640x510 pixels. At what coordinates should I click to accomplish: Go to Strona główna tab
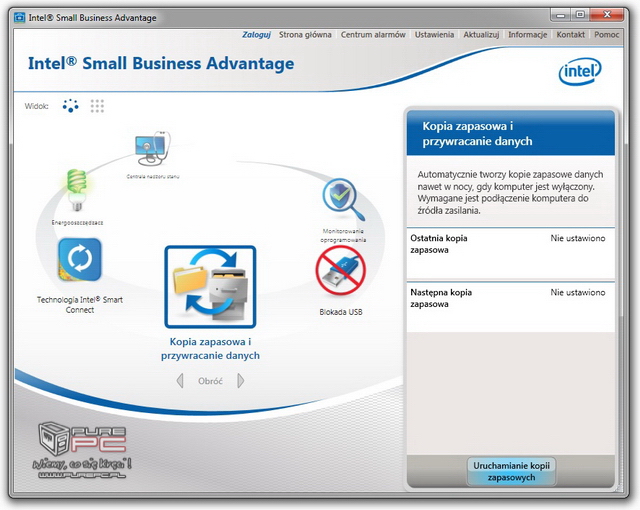click(306, 34)
